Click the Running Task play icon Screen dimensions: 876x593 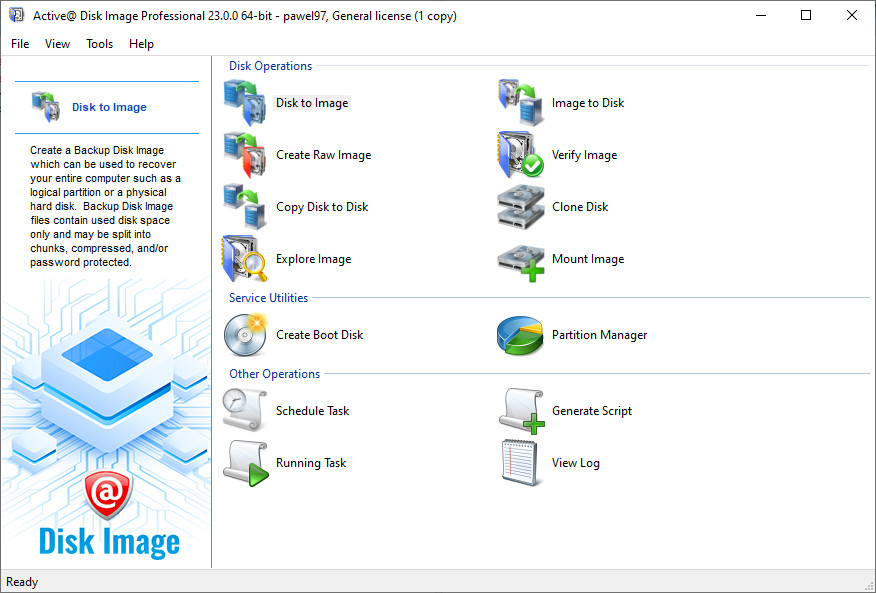point(246,463)
